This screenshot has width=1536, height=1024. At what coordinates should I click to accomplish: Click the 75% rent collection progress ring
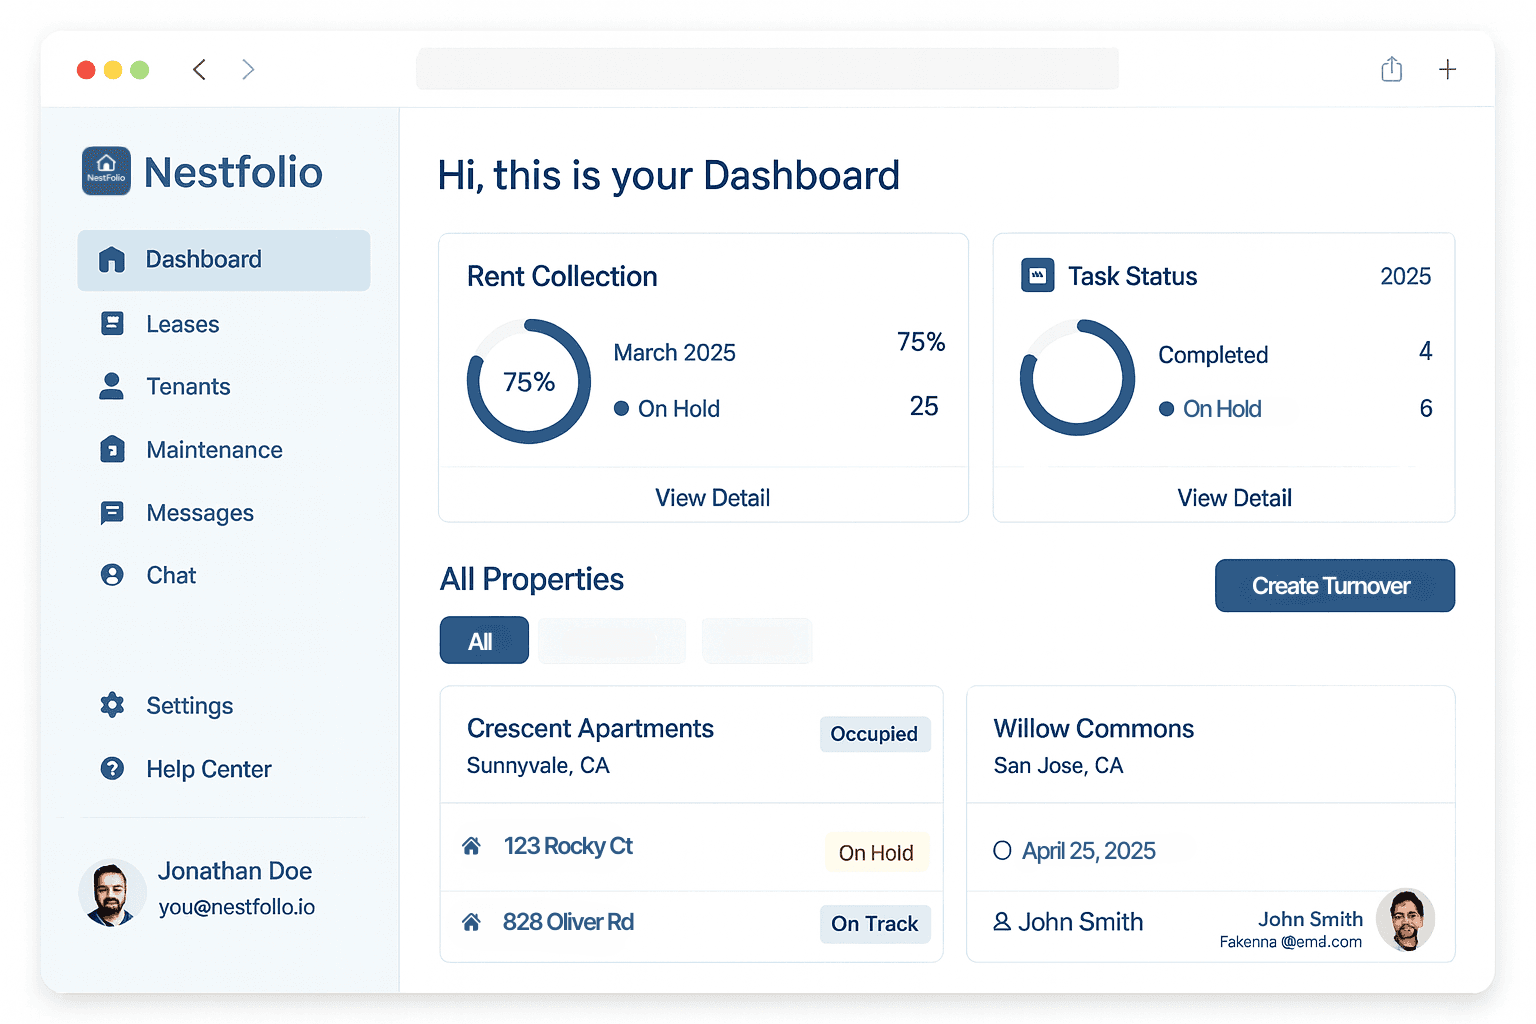[x=529, y=381]
